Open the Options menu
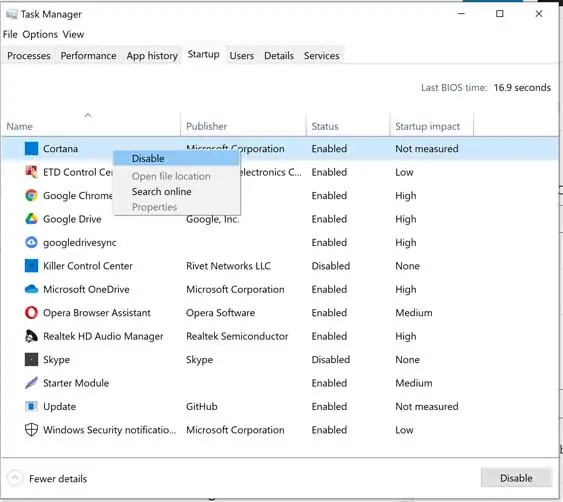Image resolution: width=563 pixels, height=502 pixels. click(40, 34)
